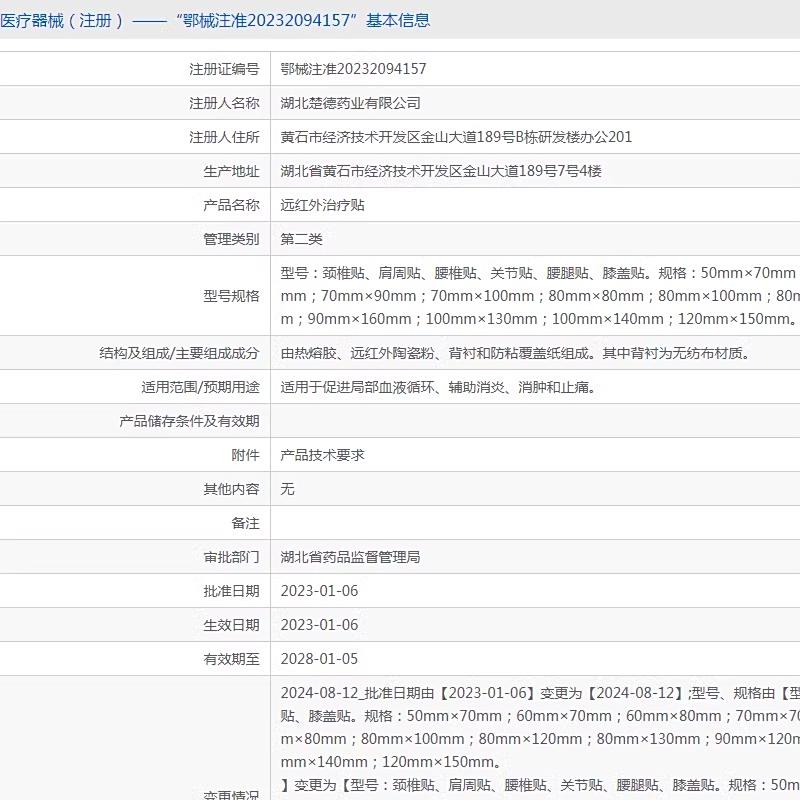Click the model line starting 型号：颈椎贴

click(x=540, y=273)
